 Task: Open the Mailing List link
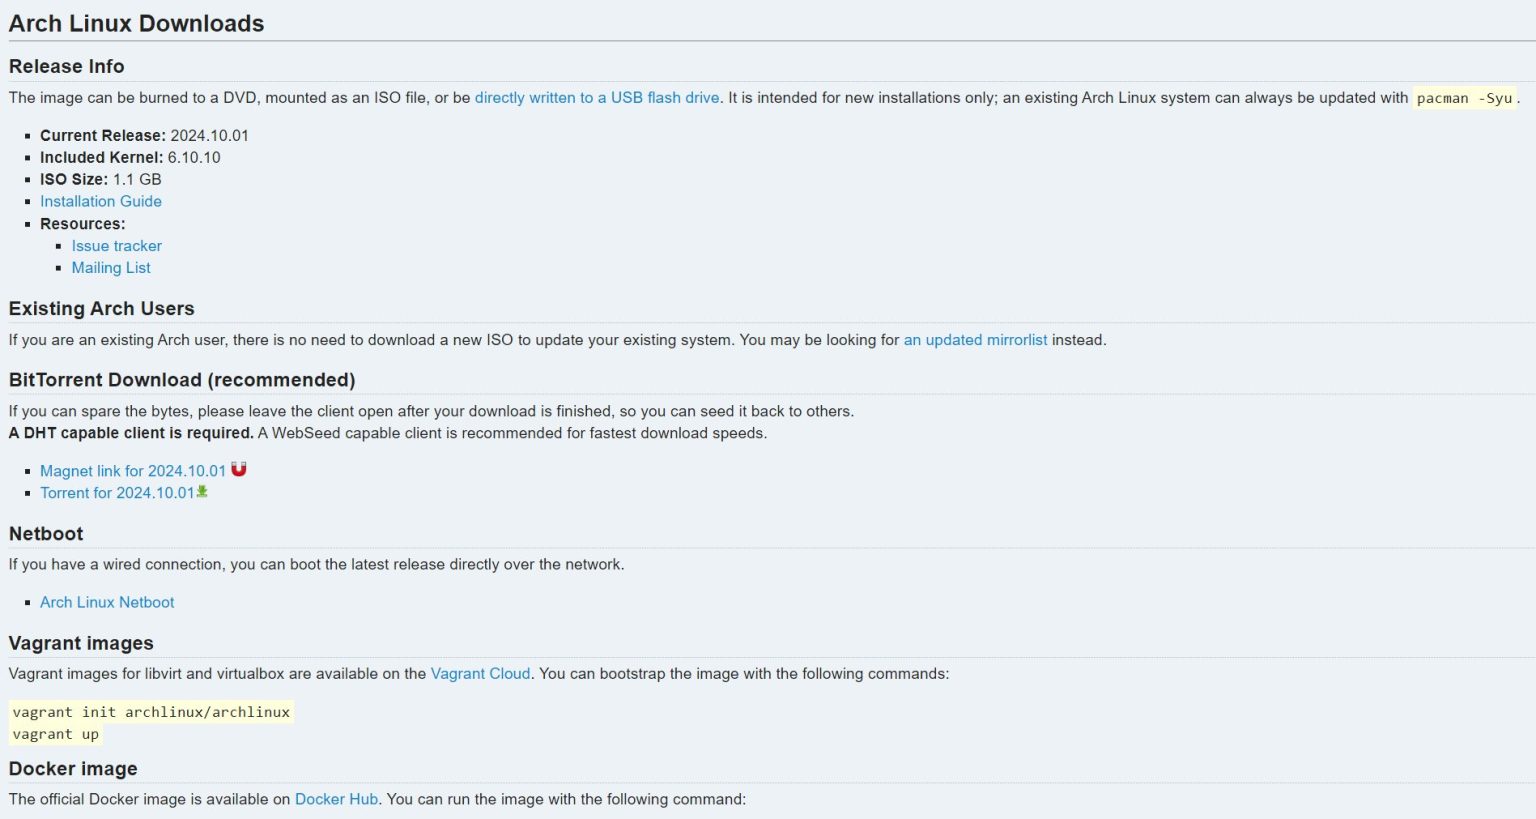pyautogui.click(x=111, y=268)
